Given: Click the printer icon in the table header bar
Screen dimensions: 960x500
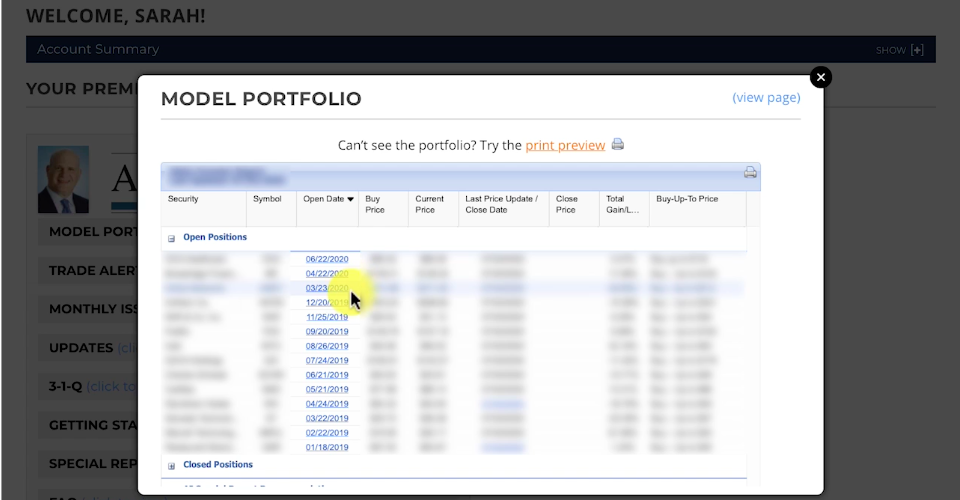Looking at the screenshot, I should 750,173.
